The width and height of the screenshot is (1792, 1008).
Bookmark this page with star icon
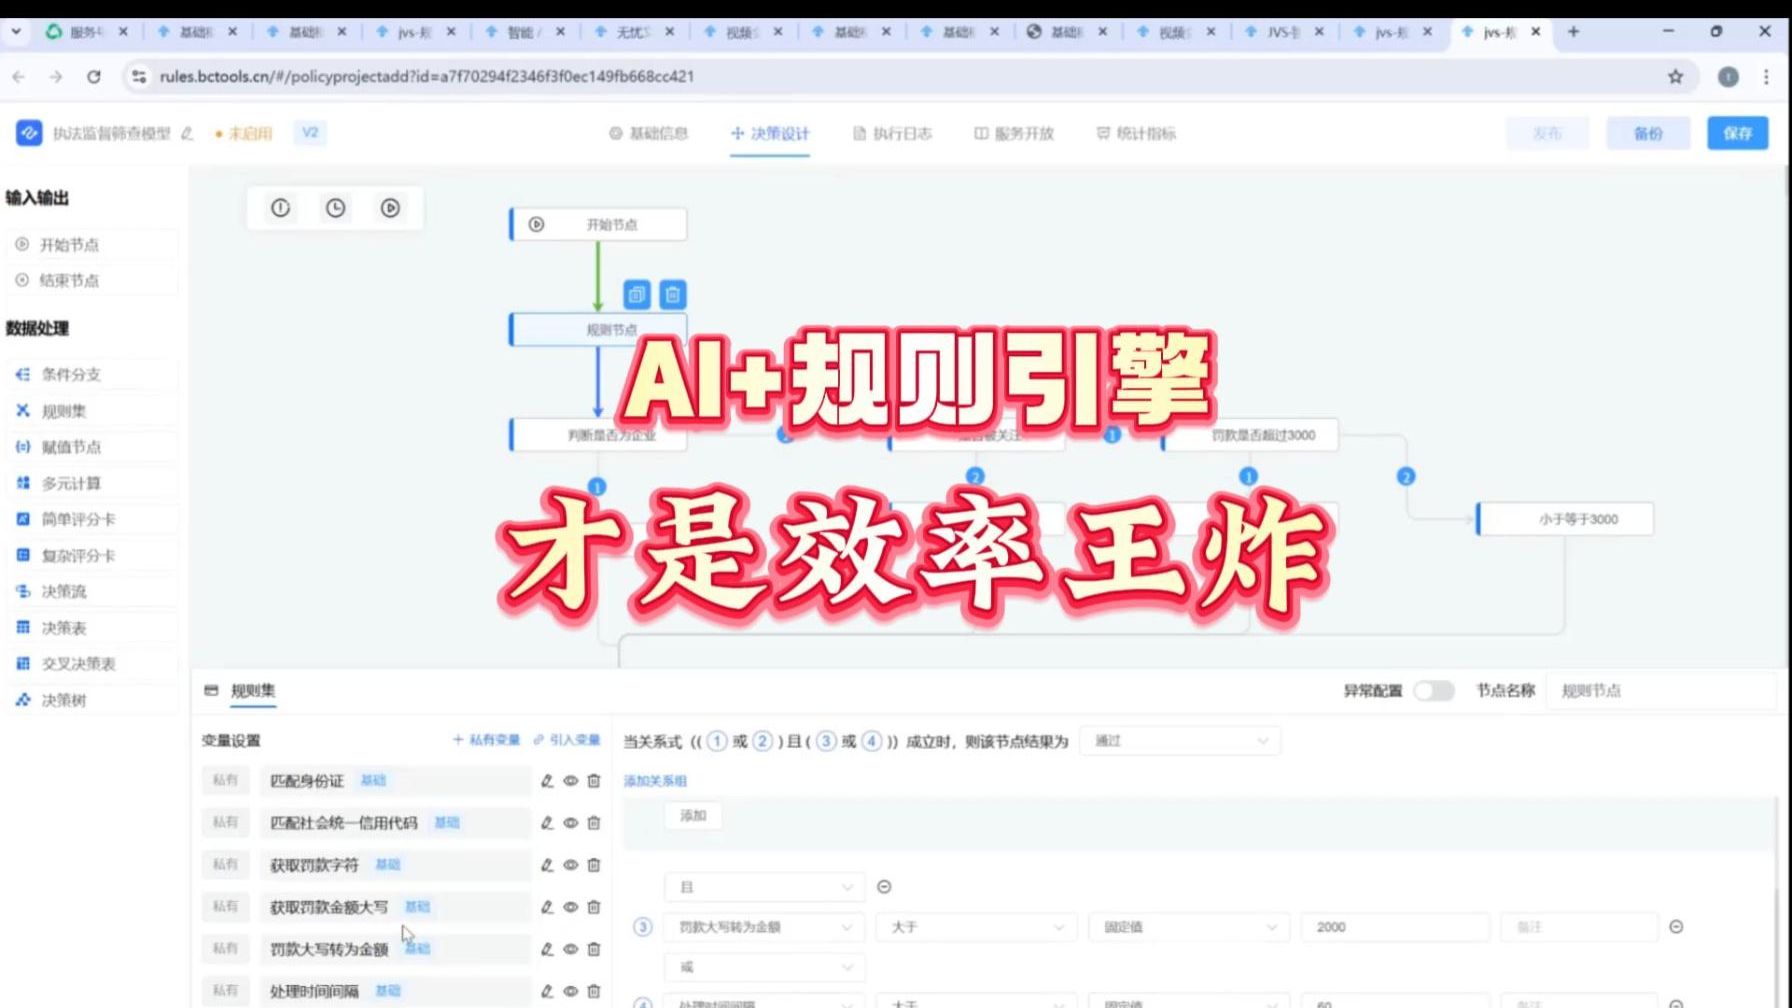[1675, 76]
